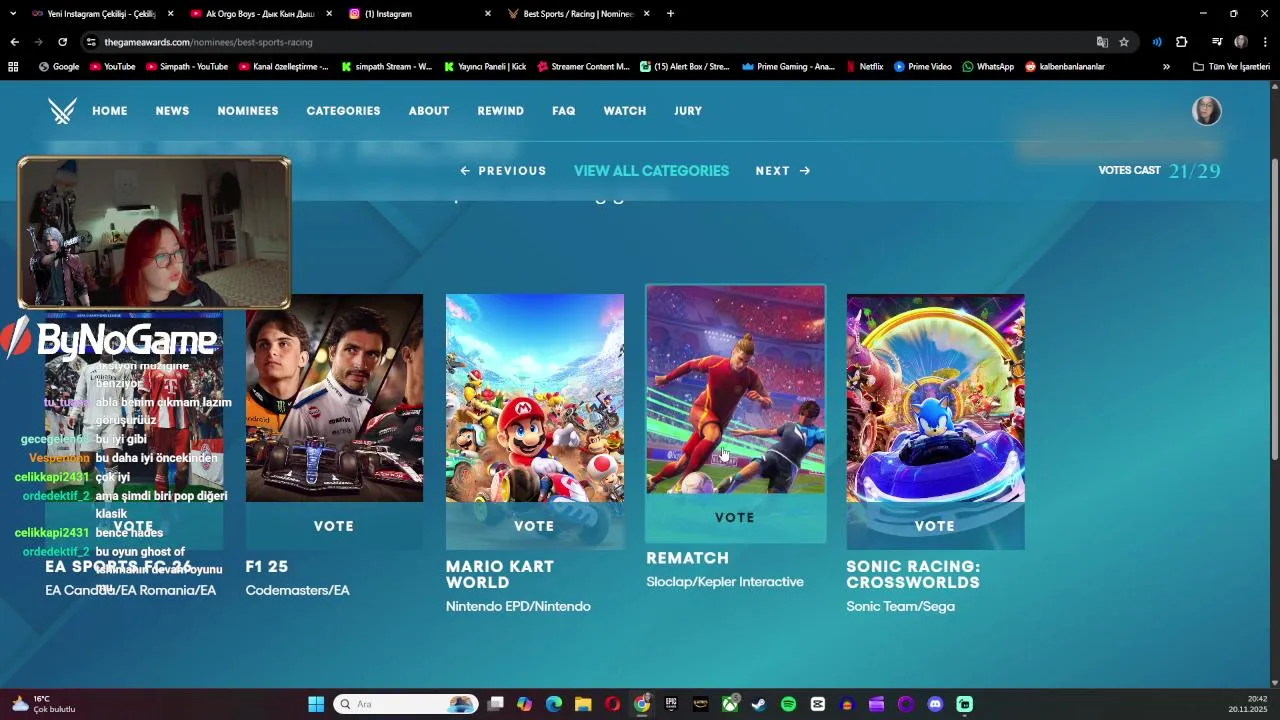Reload the page
Screen dimensions: 1280x720
pos(62,42)
